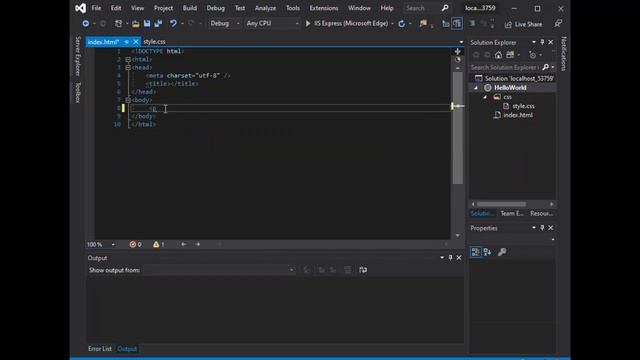
Task: Open the Server Explorer side tab
Action: click(x=78, y=56)
